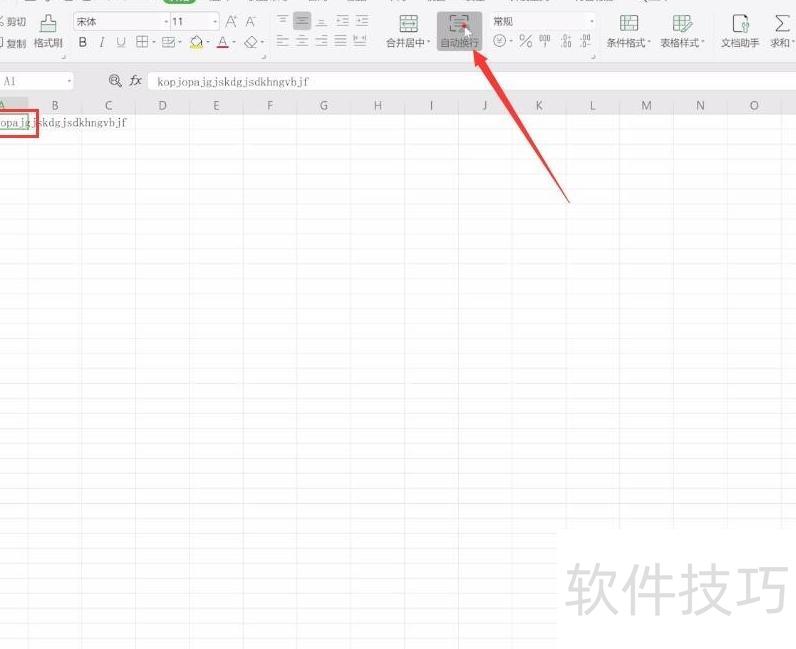This screenshot has width=796, height=649.
Task: Open the number group dialog launcher
Action: (x=592, y=57)
